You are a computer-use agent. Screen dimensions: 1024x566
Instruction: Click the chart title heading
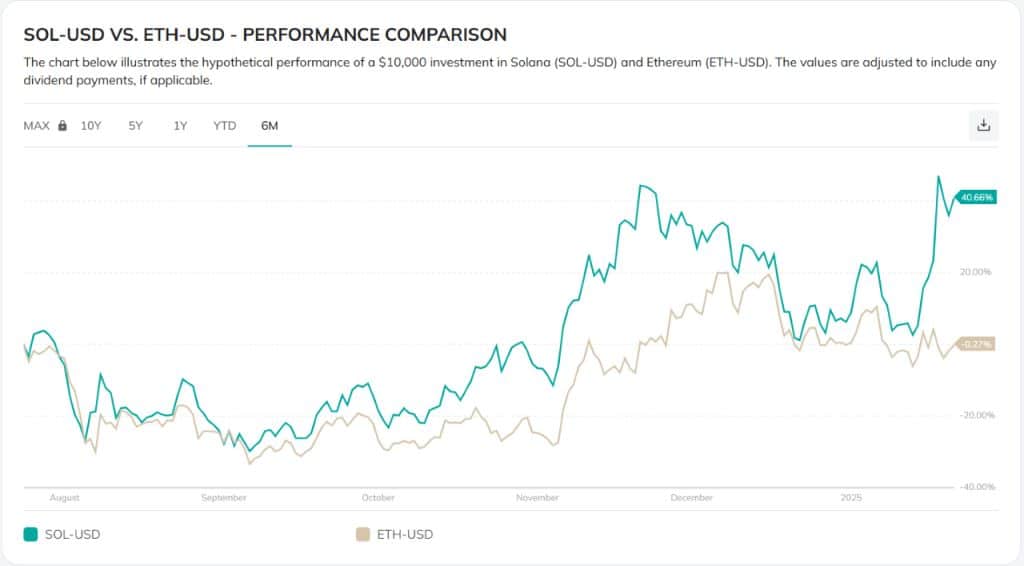click(265, 35)
